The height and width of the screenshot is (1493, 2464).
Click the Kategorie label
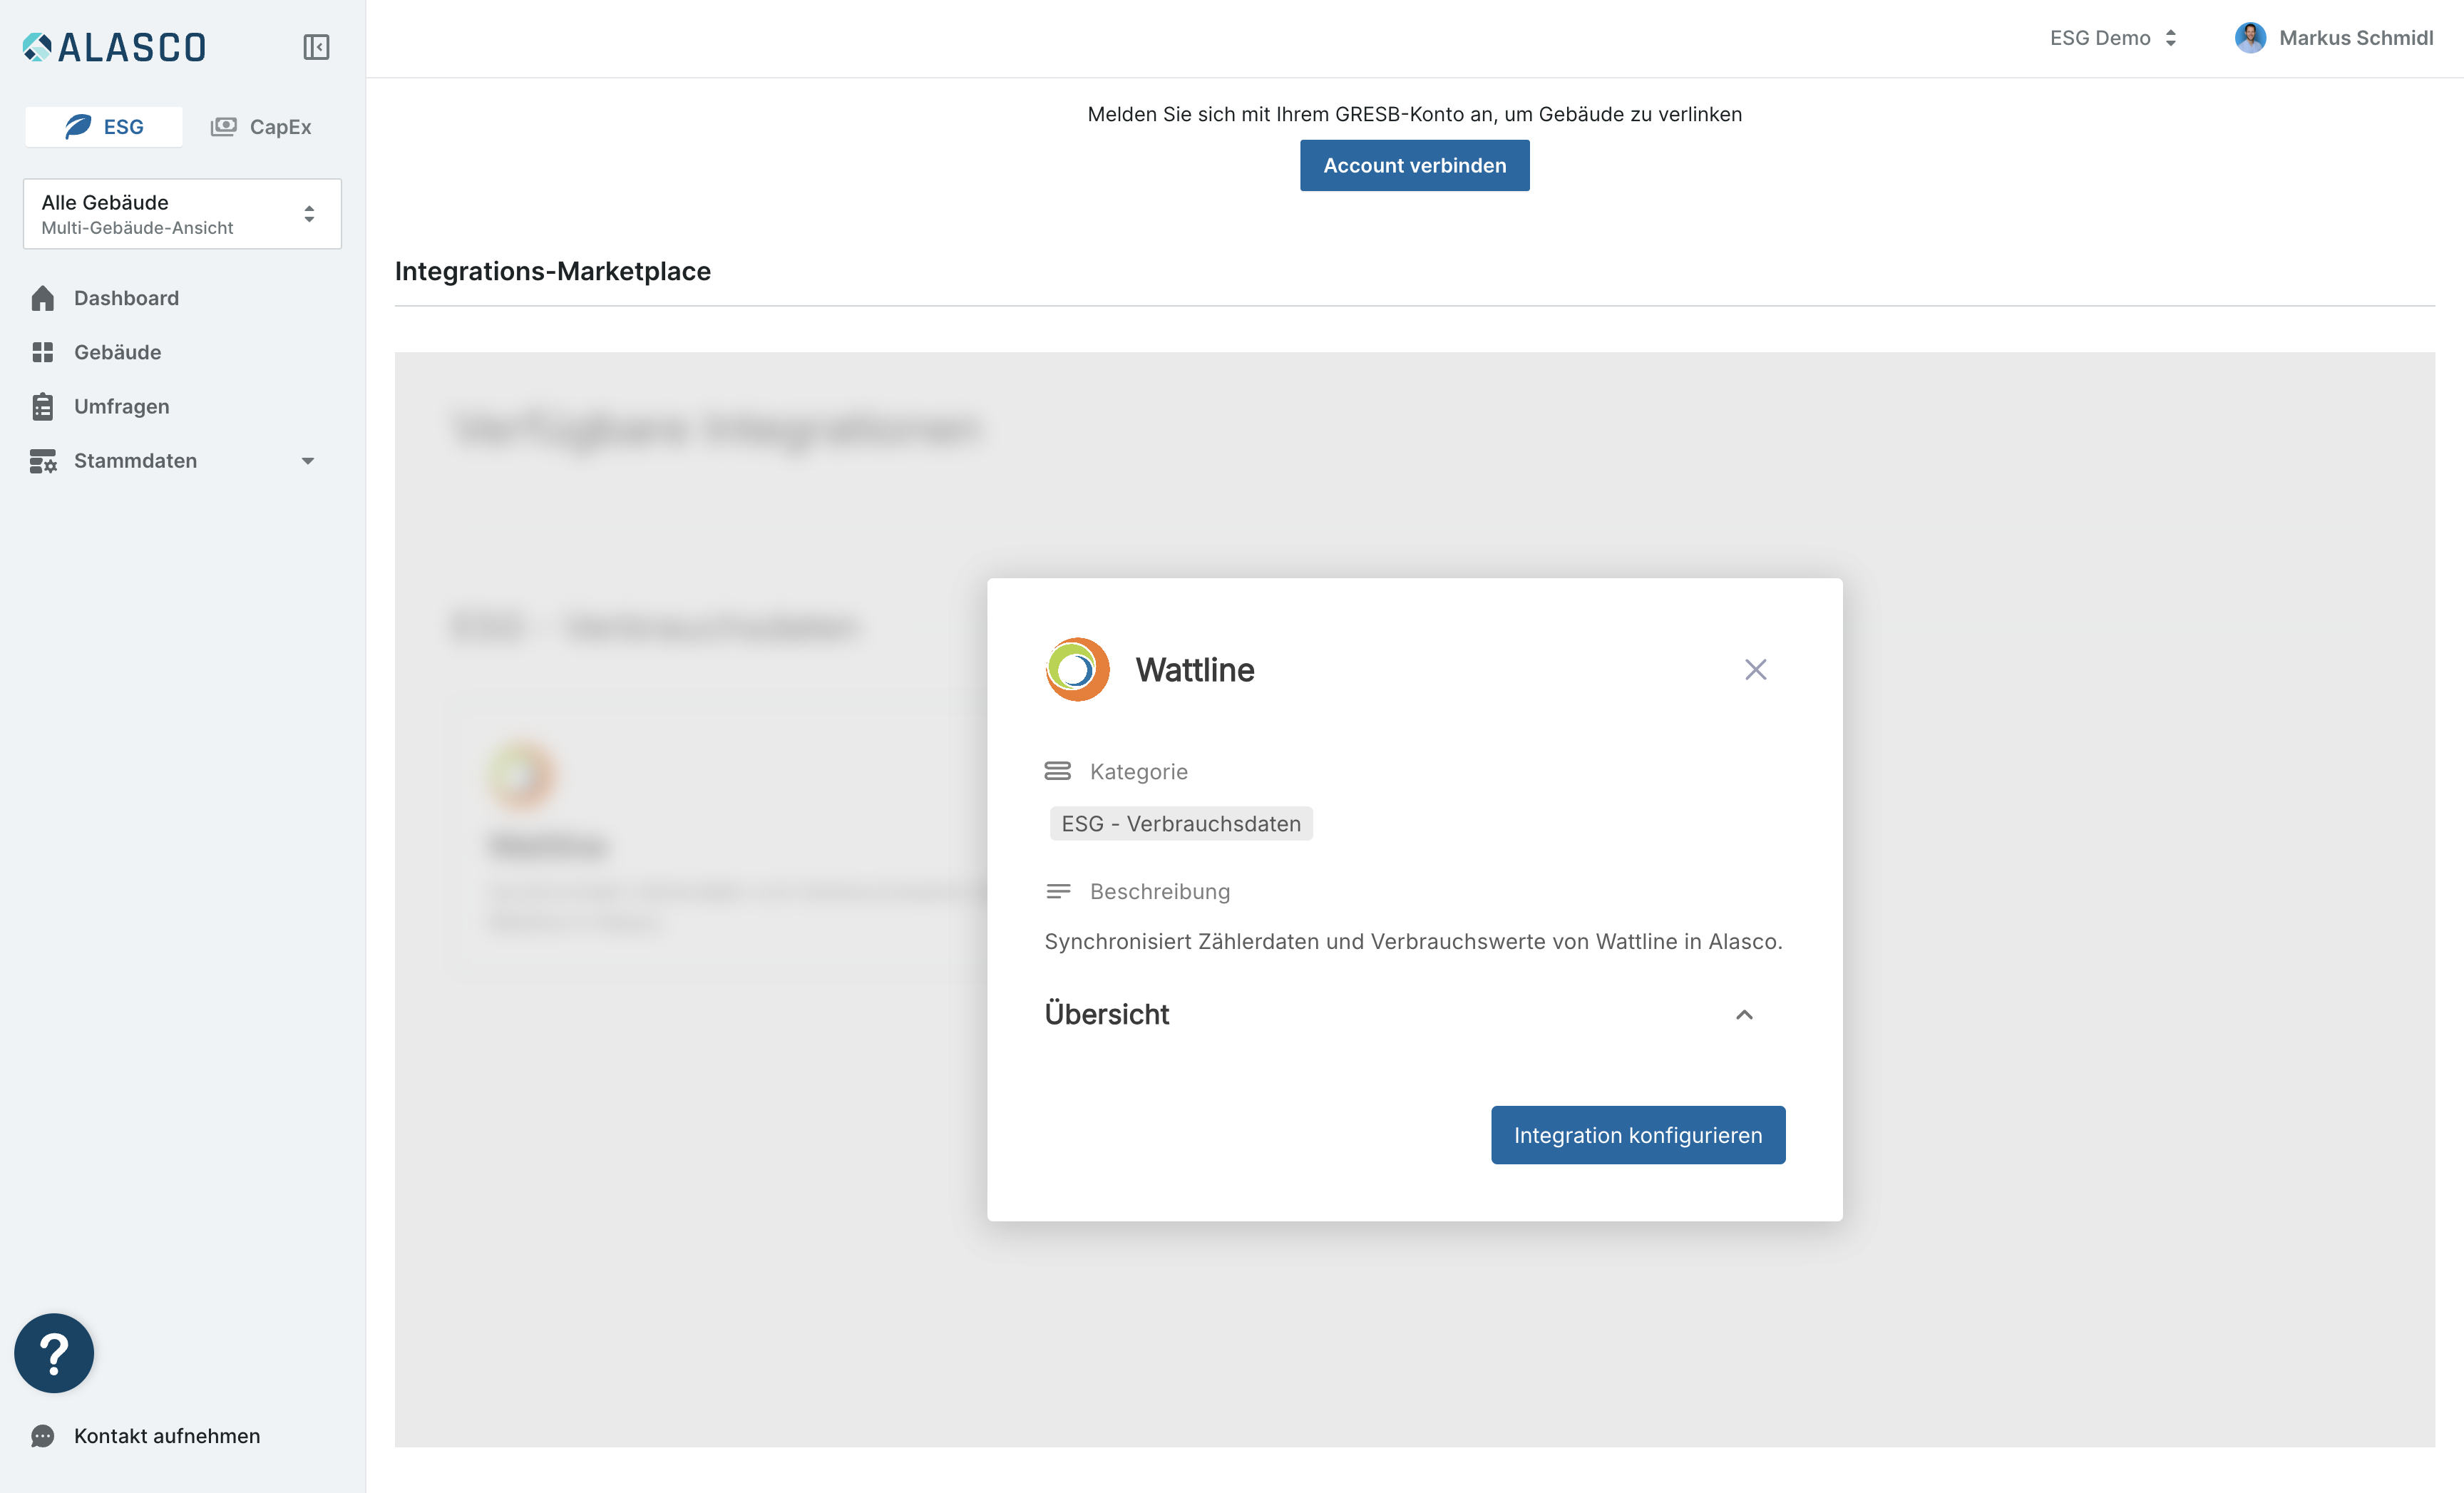pos(1138,771)
